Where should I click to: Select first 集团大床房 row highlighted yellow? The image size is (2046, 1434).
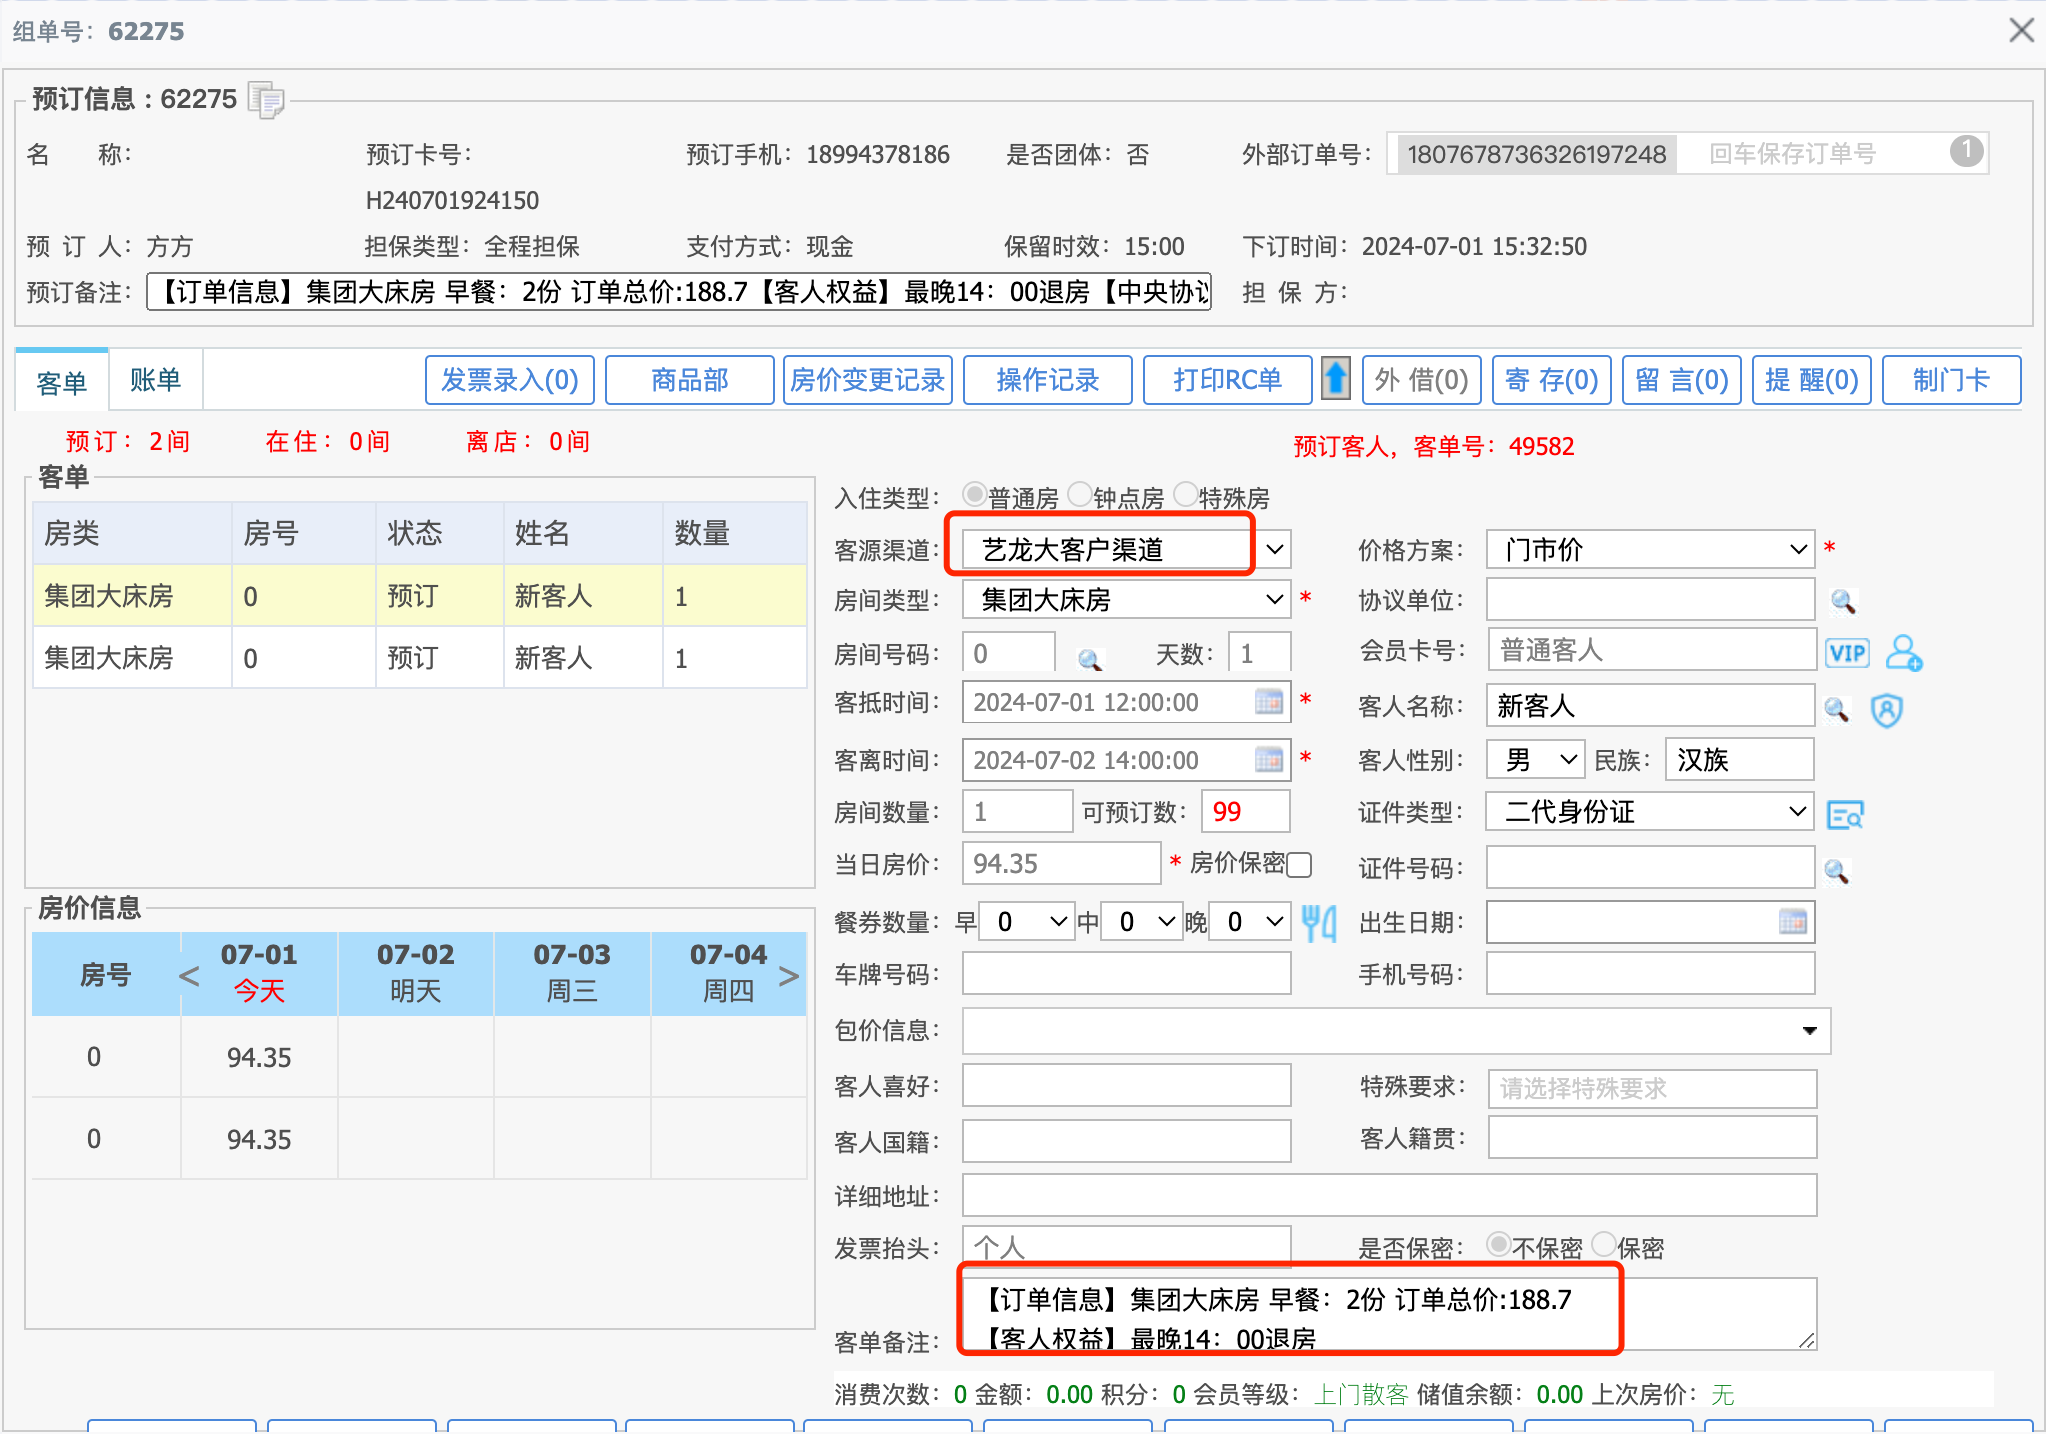pos(420,596)
